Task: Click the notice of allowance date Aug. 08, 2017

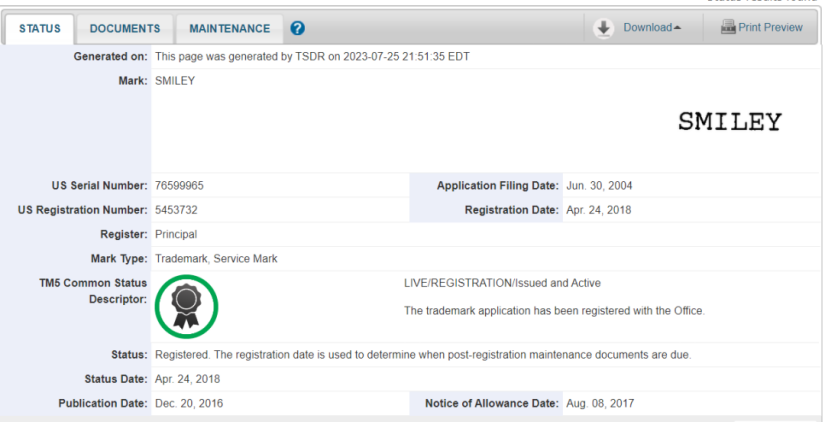Action: (x=600, y=404)
